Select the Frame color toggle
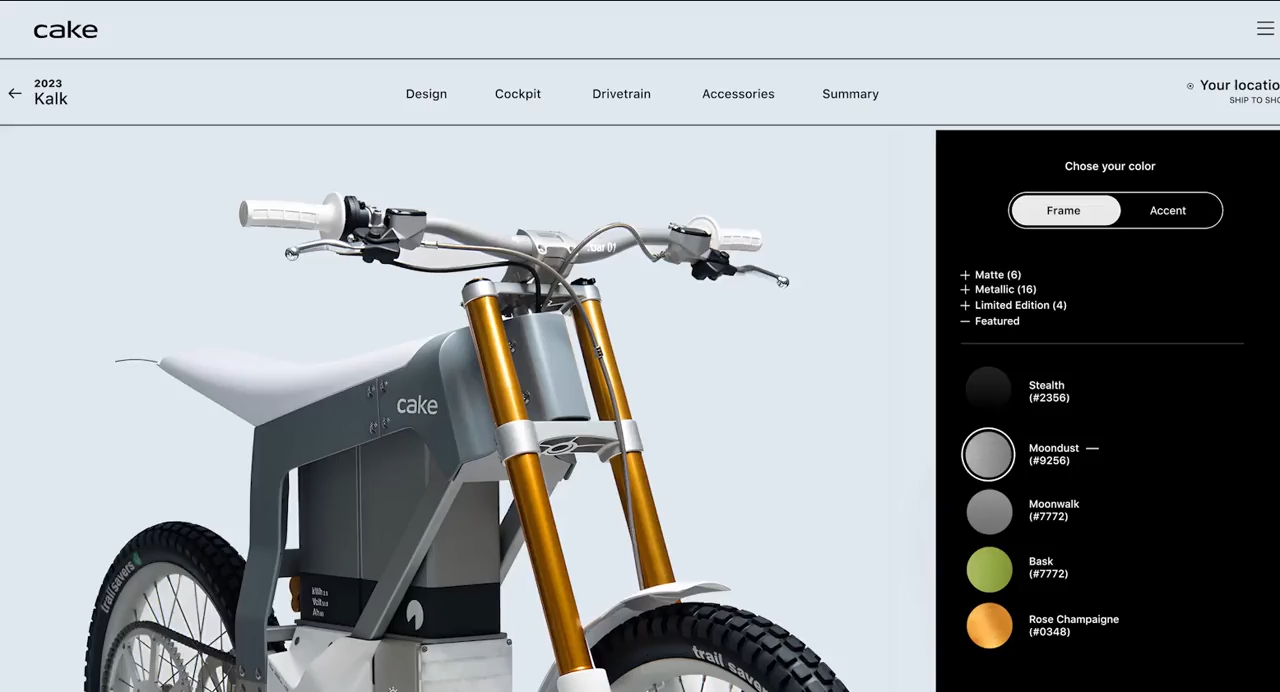The width and height of the screenshot is (1280, 692). (1064, 211)
